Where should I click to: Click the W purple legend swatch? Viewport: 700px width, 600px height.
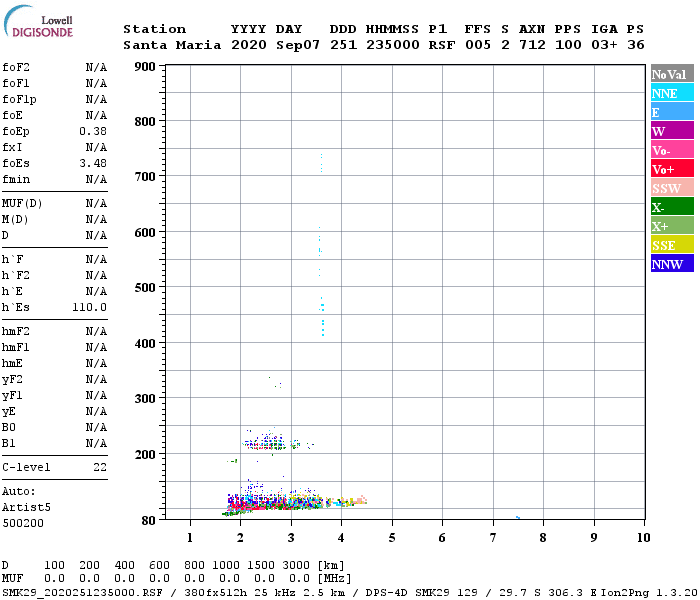pos(672,131)
